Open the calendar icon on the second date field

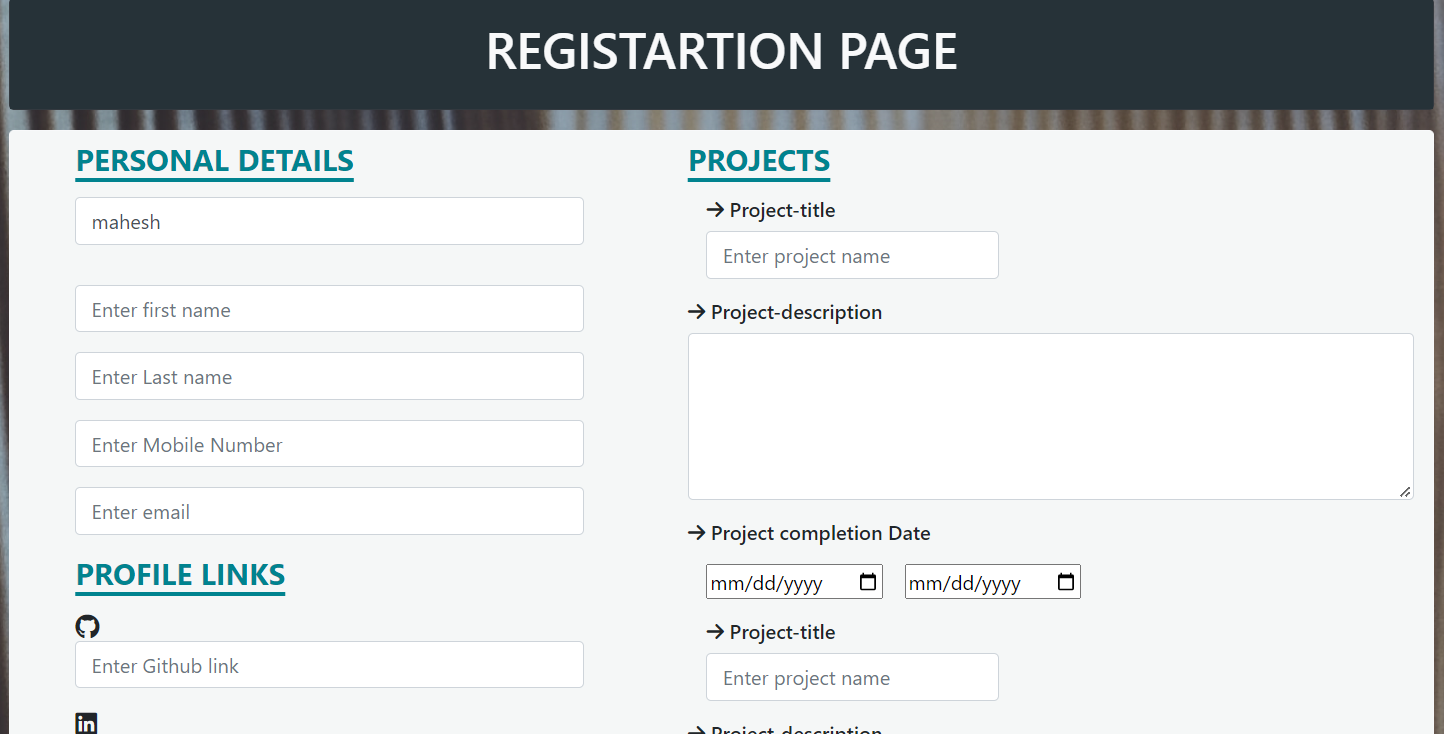coord(1066,581)
